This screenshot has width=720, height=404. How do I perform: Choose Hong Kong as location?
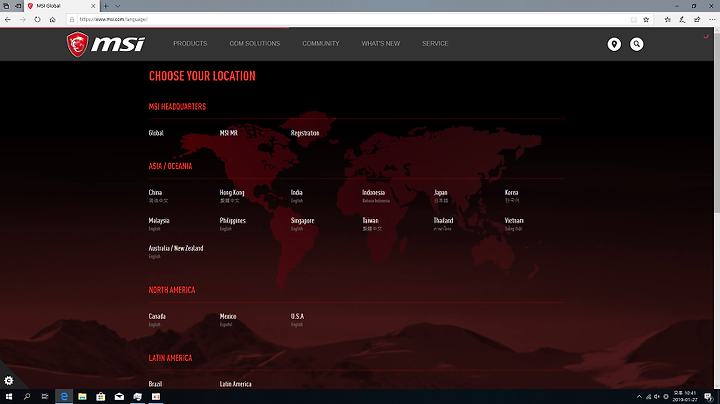232,193
